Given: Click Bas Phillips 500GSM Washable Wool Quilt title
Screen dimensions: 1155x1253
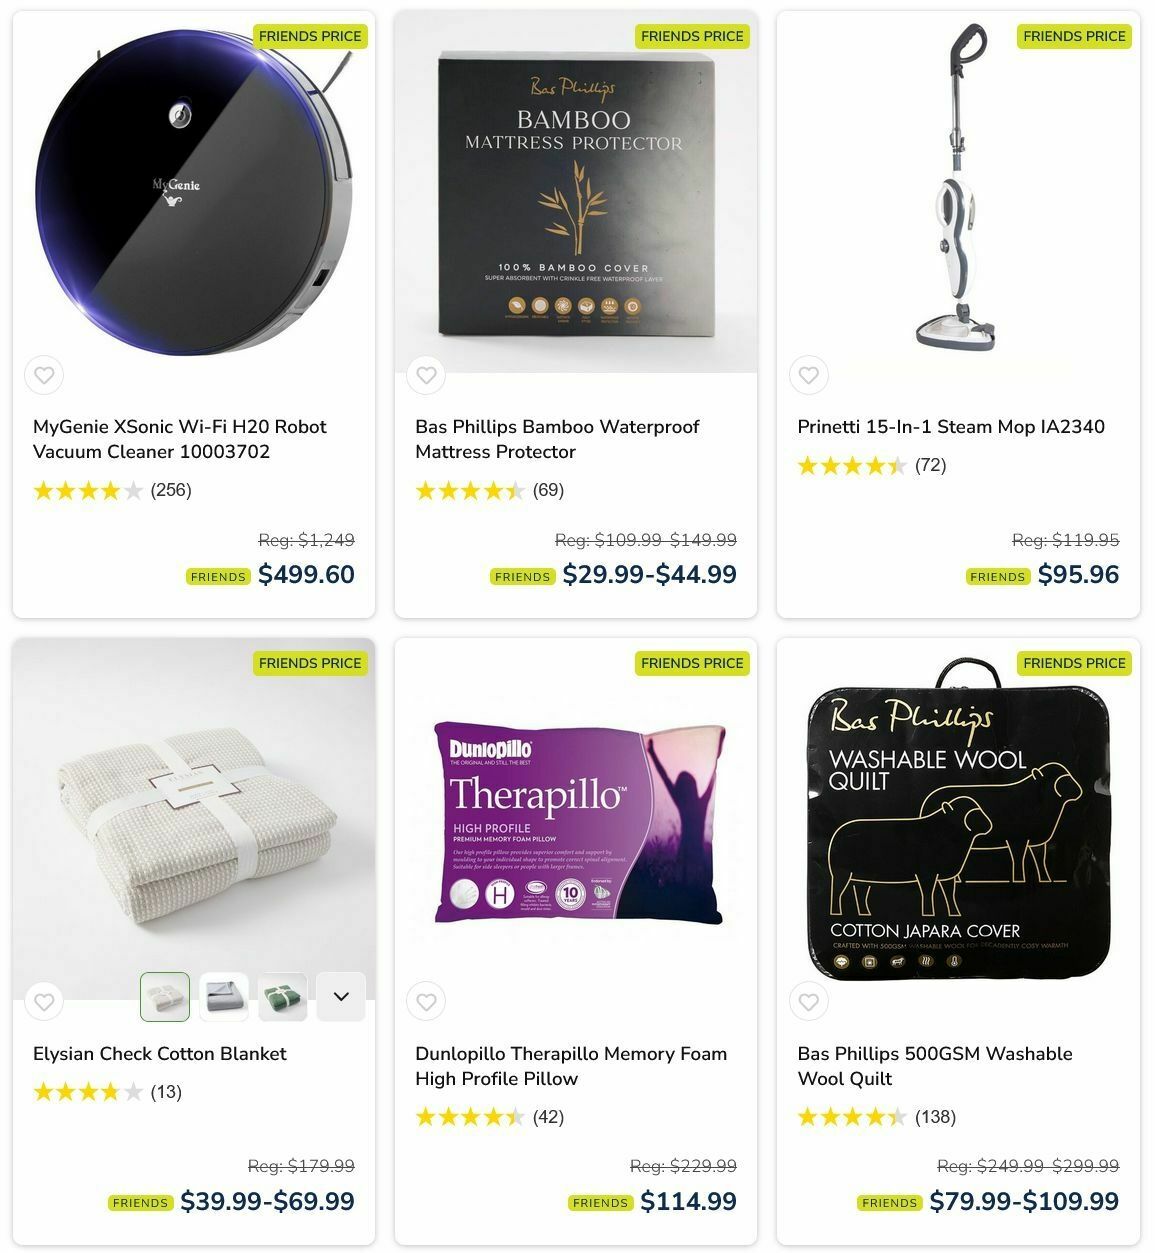Looking at the screenshot, I should click(x=935, y=1066).
